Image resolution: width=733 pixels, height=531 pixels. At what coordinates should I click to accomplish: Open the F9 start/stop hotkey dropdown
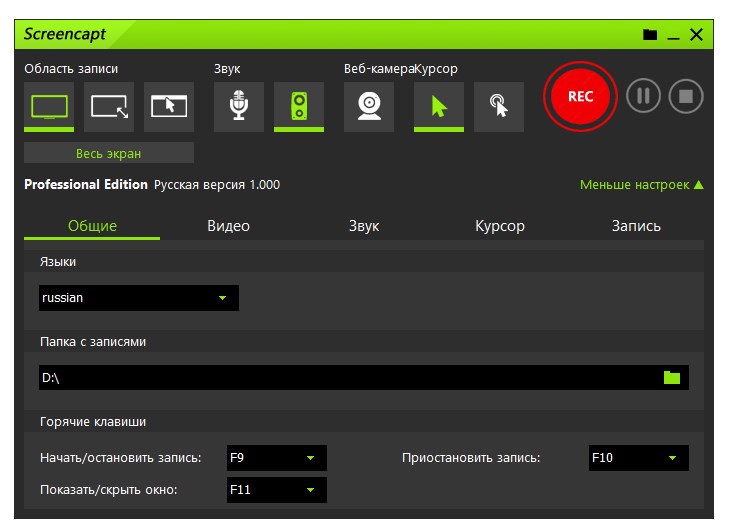tap(277, 458)
